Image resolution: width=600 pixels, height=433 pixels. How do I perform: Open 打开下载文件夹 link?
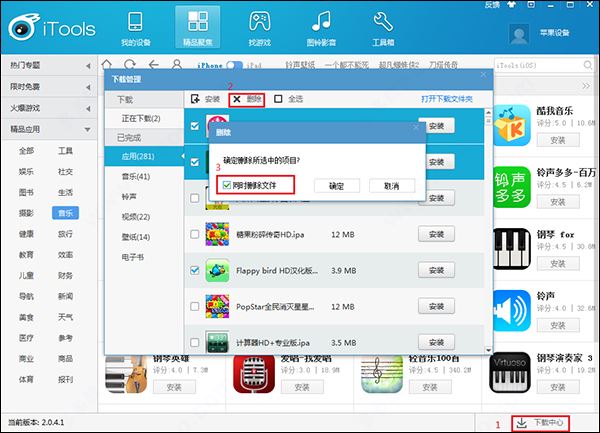[x=447, y=99]
